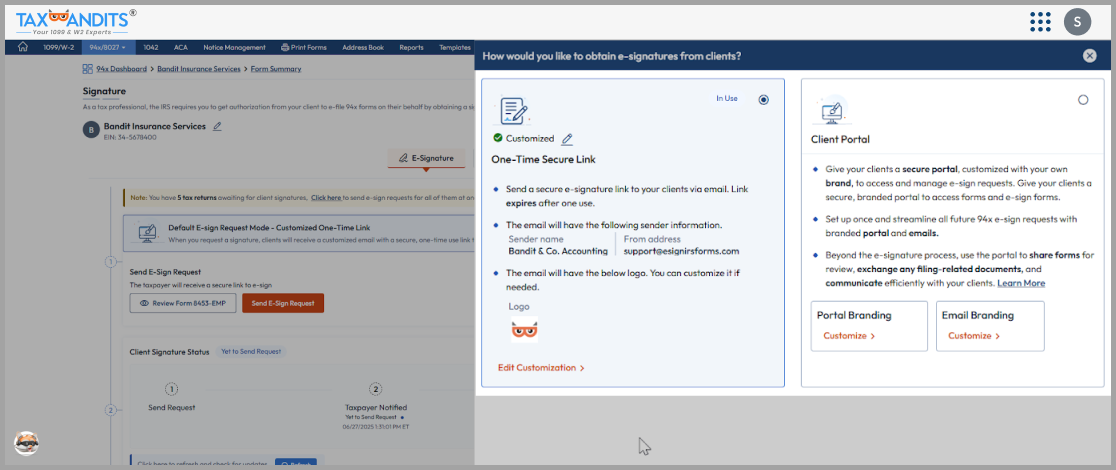This screenshot has width=1116, height=470.
Task: Click Edit Customization link
Action: [x=541, y=367]
